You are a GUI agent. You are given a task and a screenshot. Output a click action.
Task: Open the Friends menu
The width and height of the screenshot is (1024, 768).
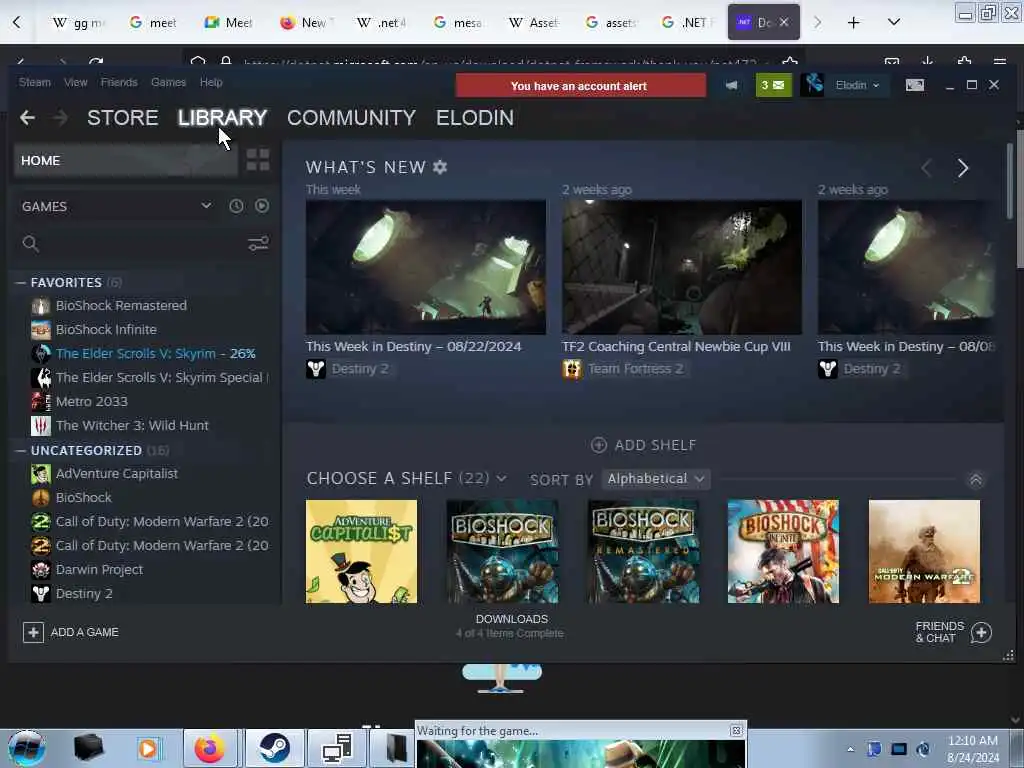pos(119,82)
